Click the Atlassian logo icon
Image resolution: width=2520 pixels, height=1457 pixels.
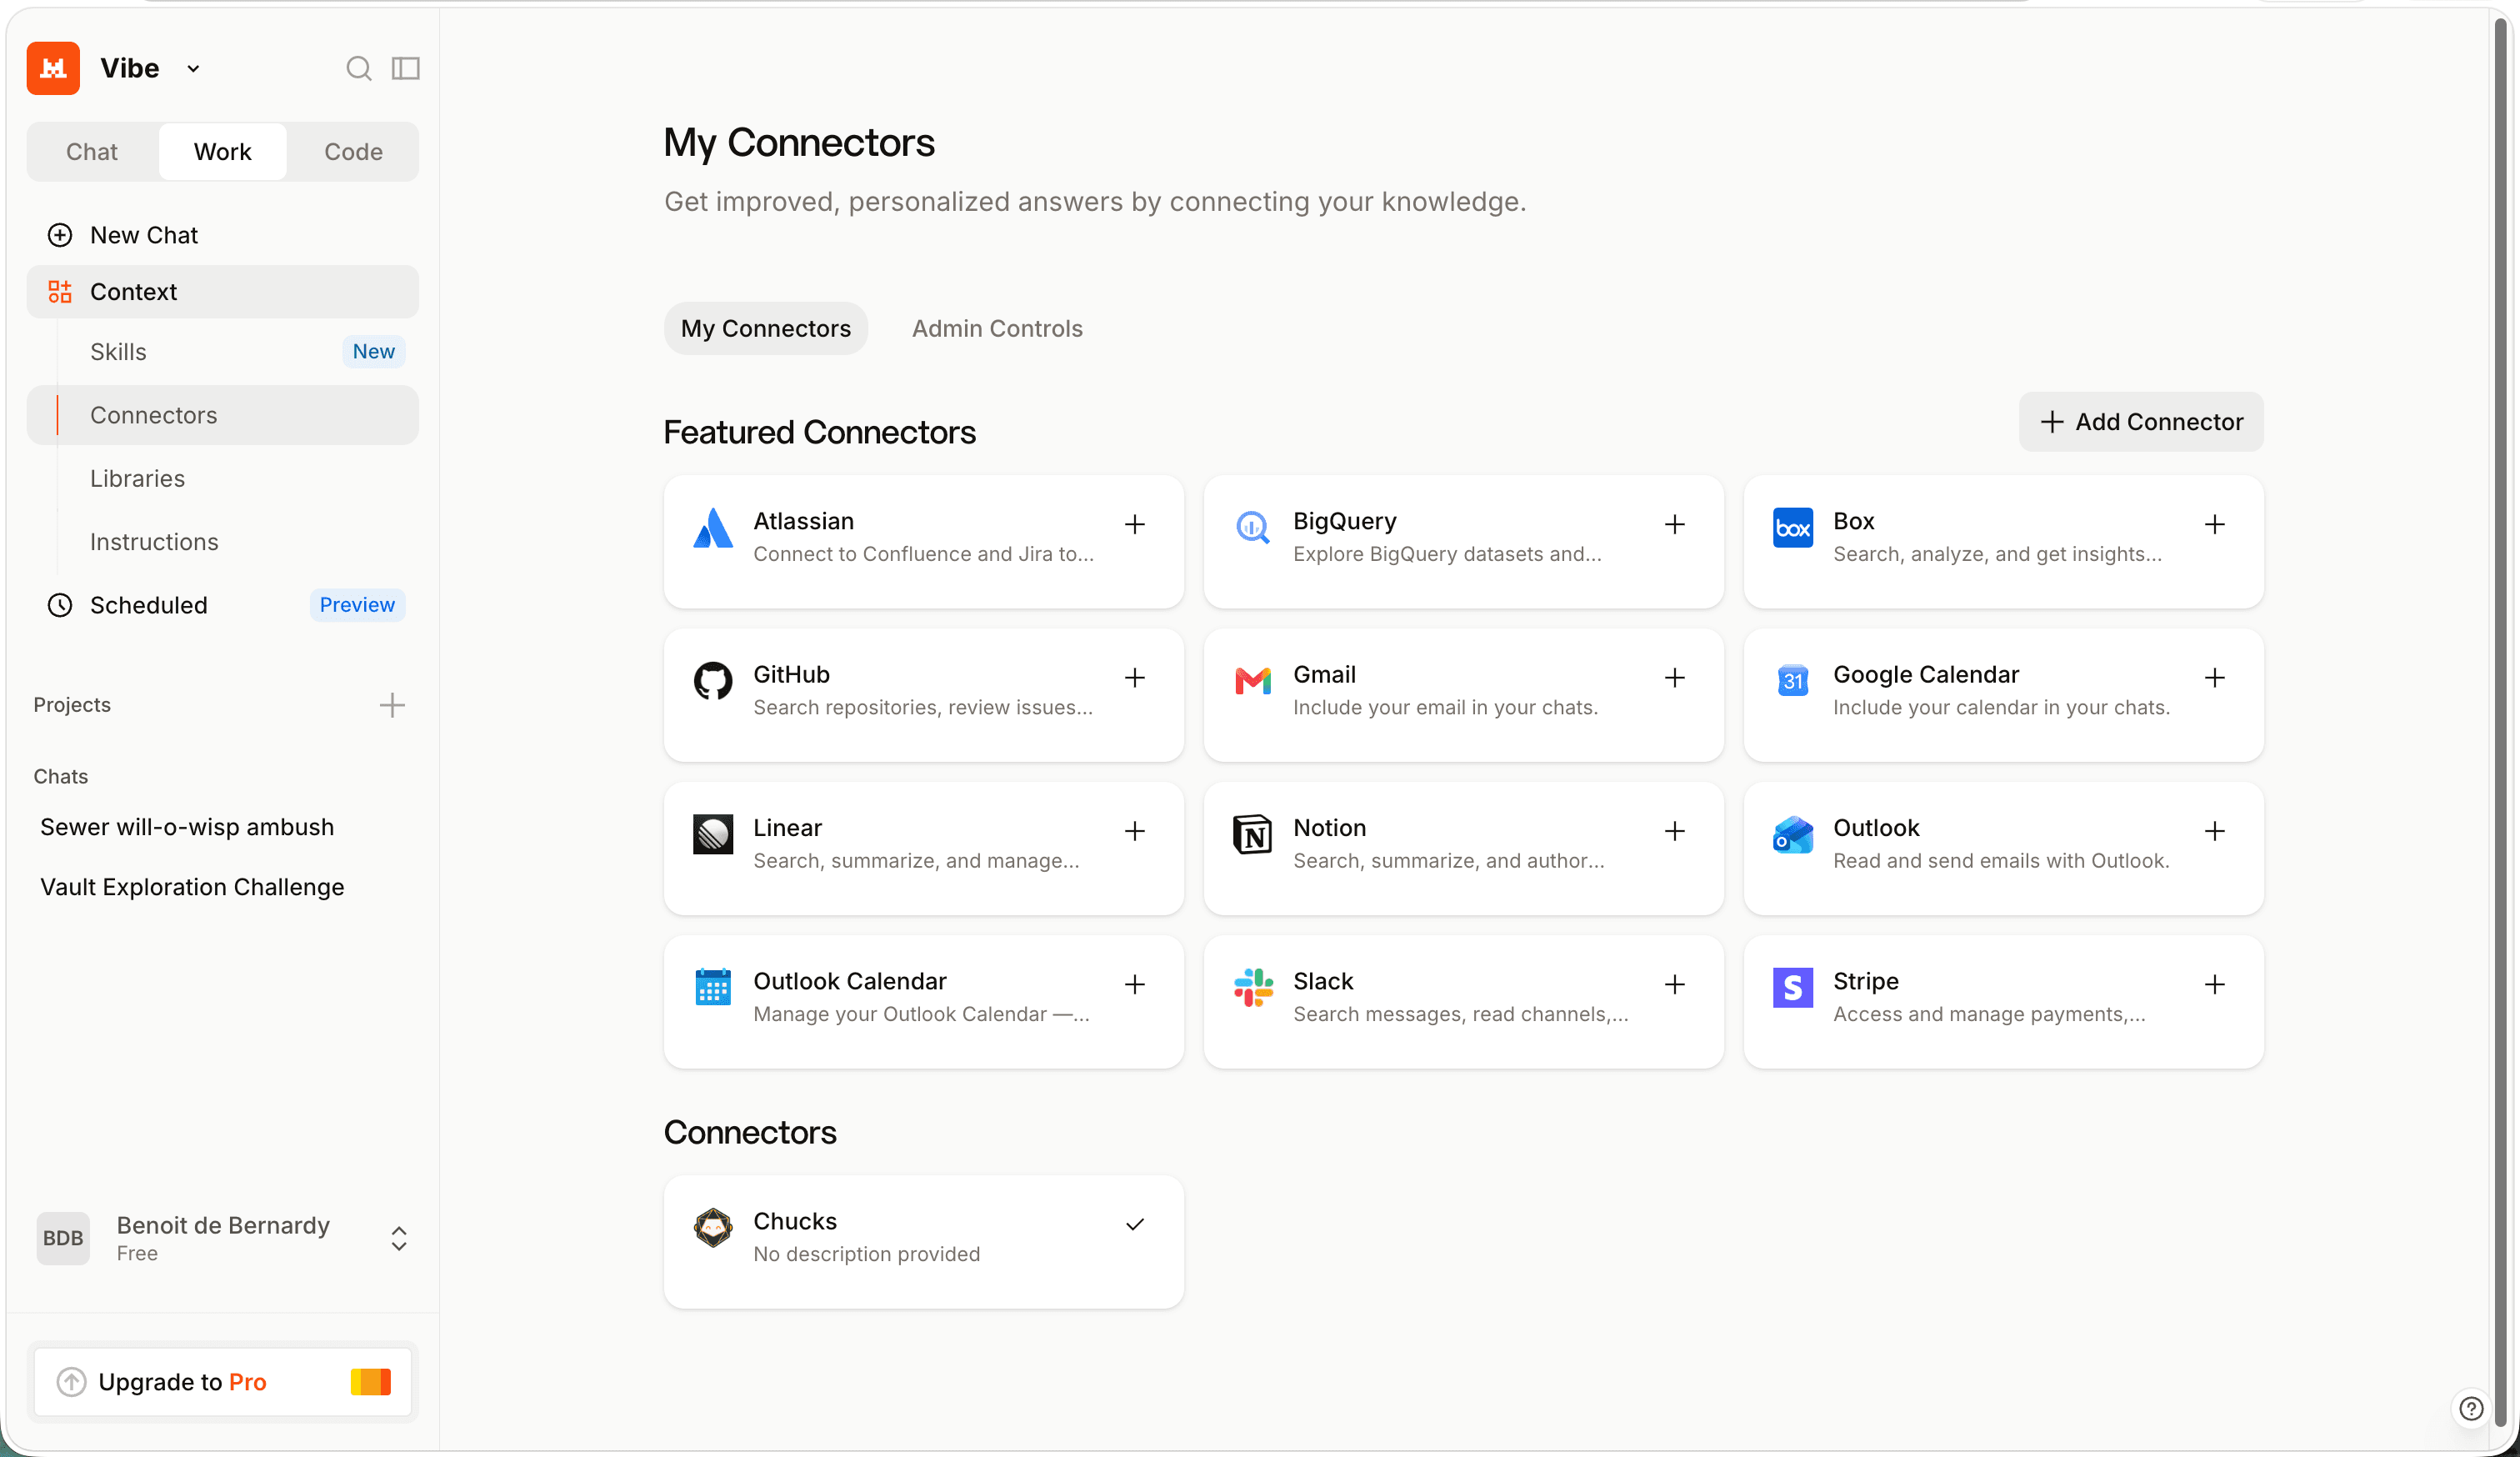click(713, 528)
